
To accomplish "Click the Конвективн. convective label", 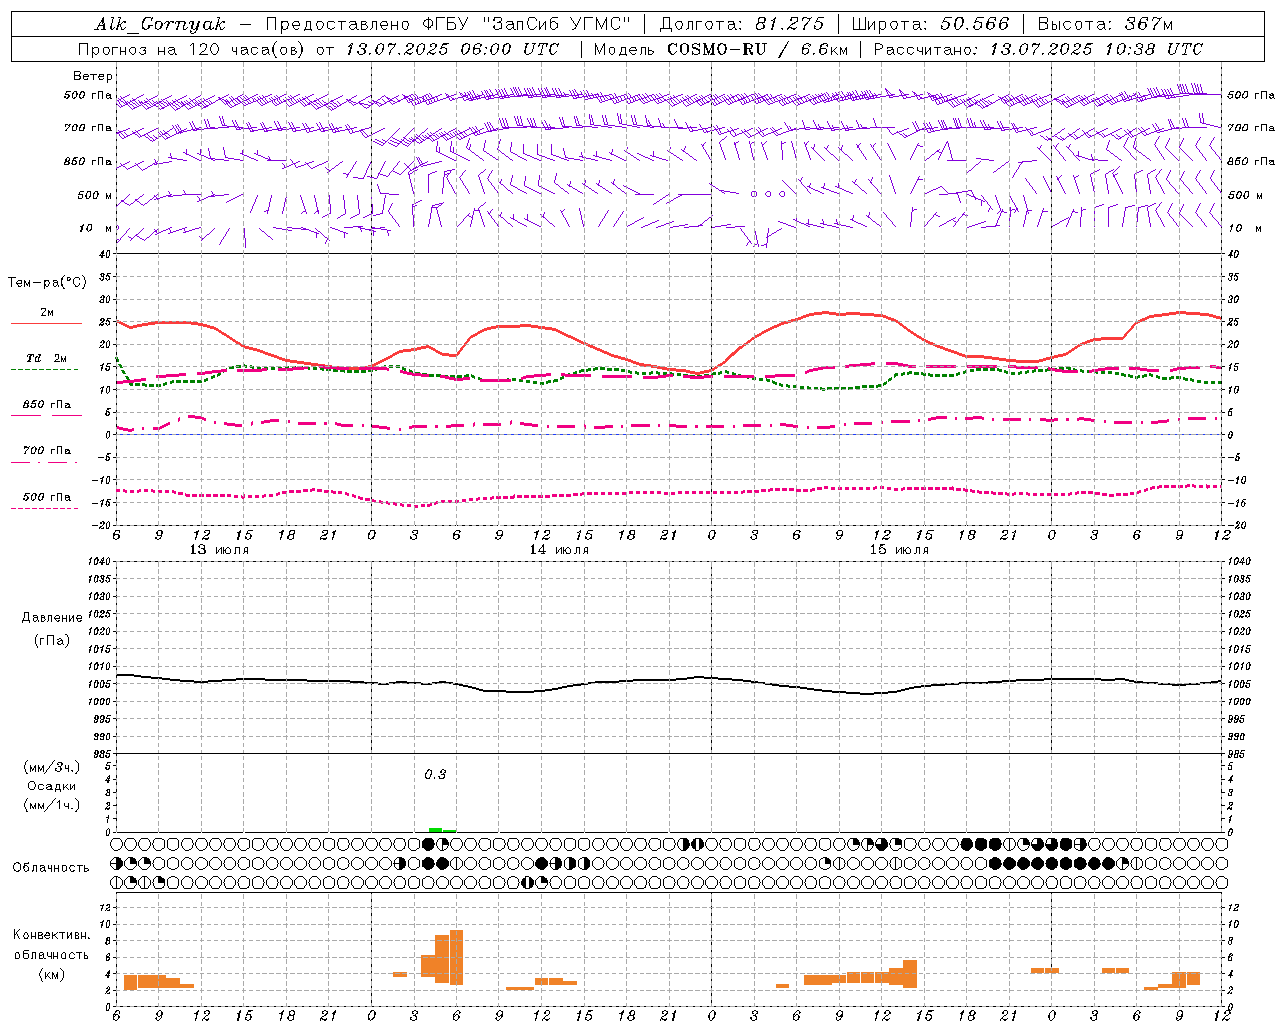I will coord(52,935).
